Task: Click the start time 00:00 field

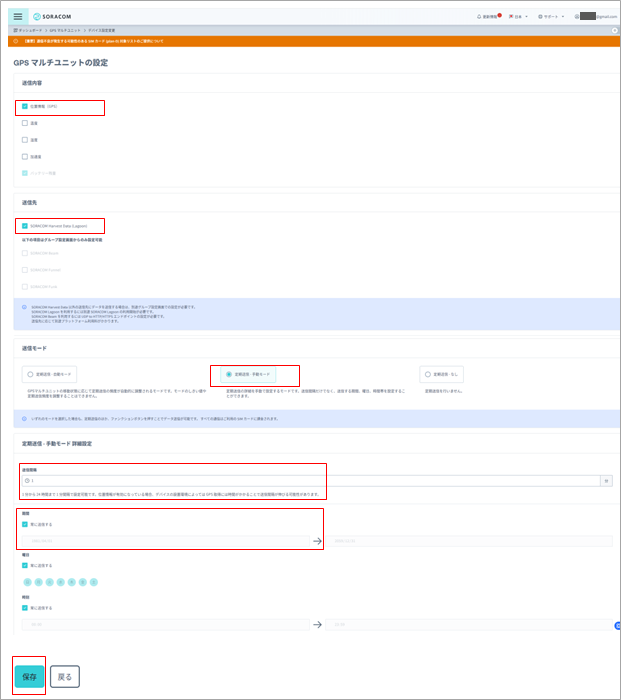Action: 166,625
